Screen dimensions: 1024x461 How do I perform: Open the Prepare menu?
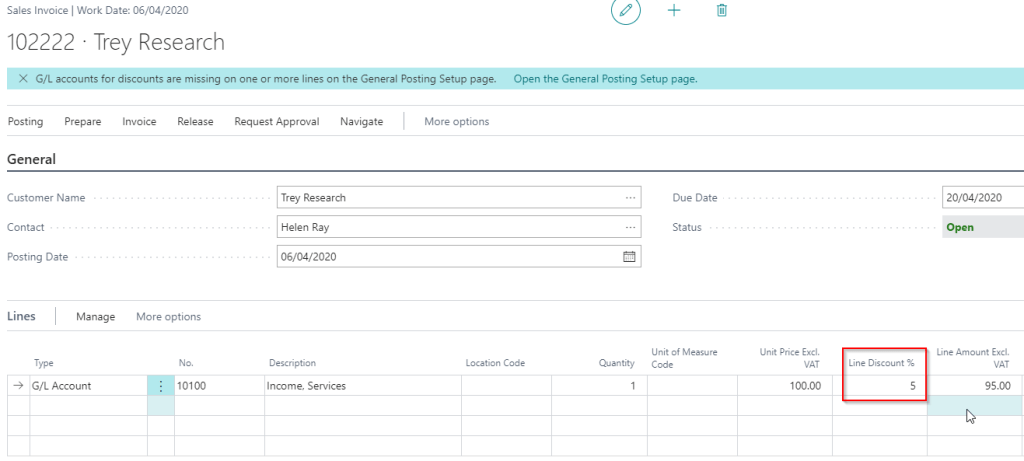pyautogui.click(x=83, y=122)
